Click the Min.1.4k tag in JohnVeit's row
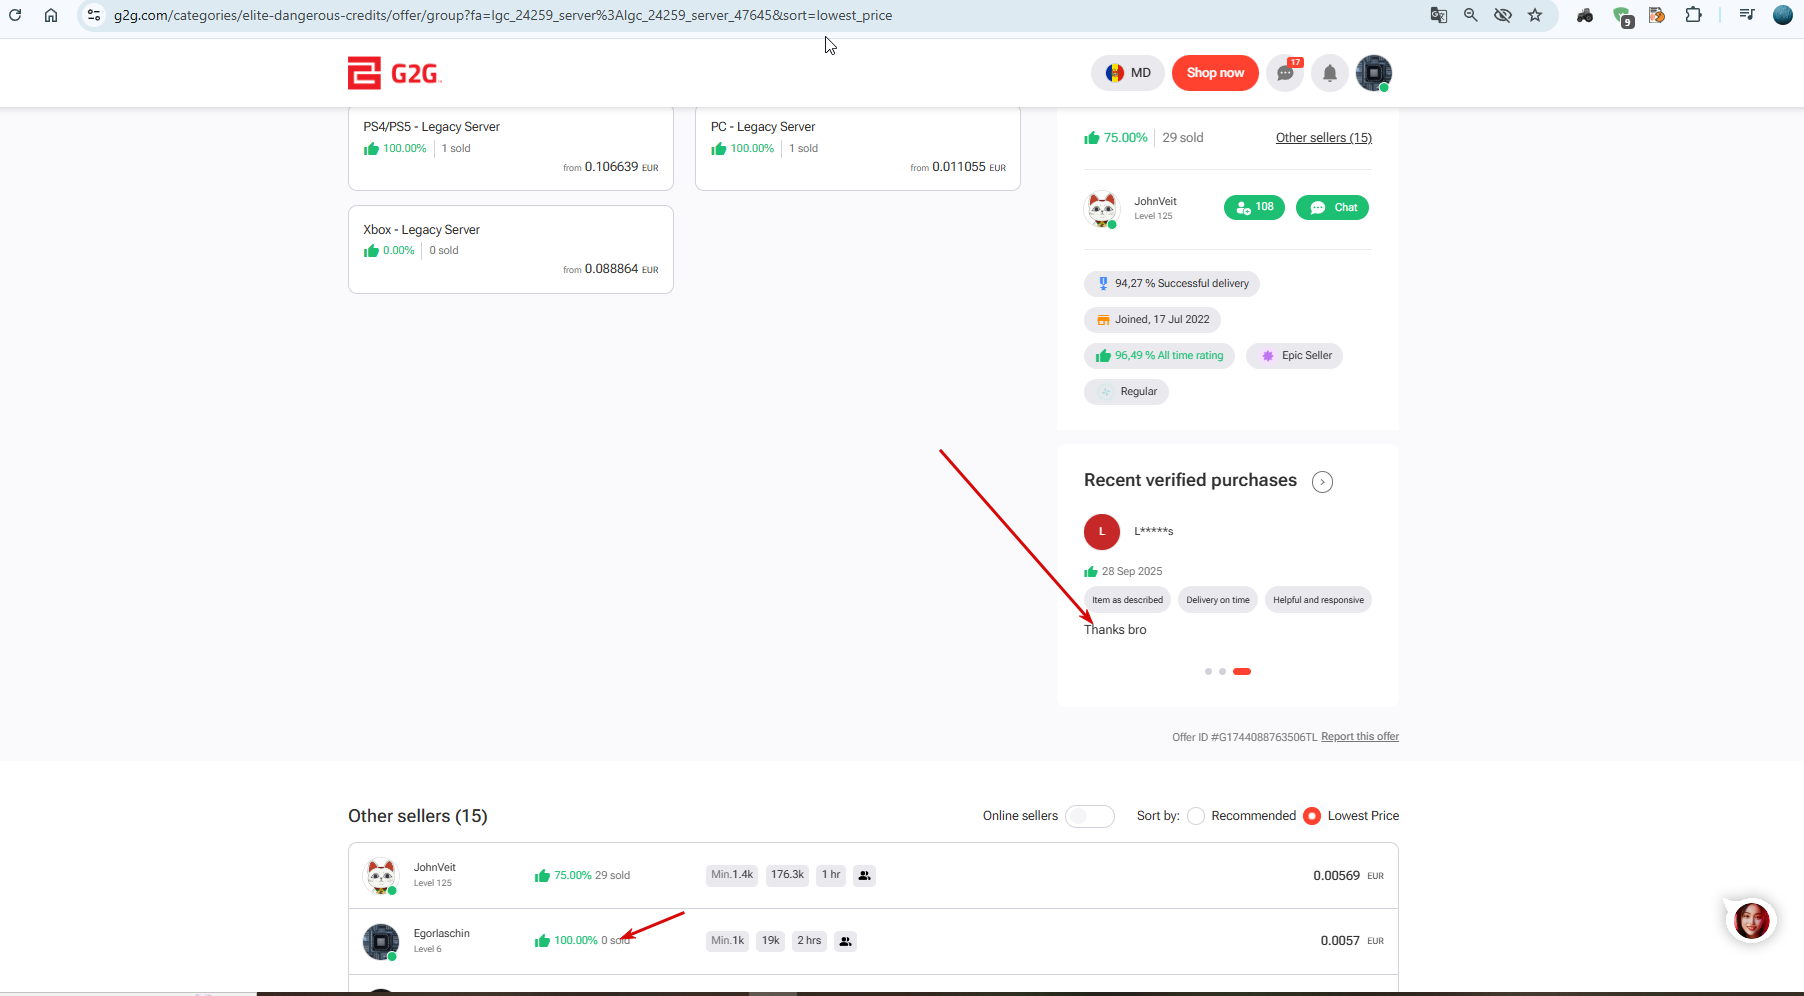Image resolution: width=1804 pixels, height=996 pixels. (732, 875)
